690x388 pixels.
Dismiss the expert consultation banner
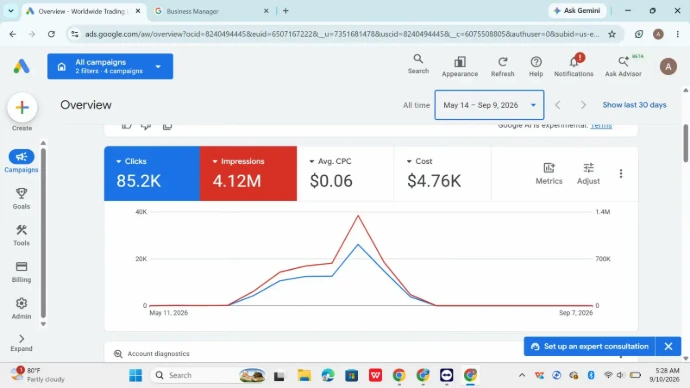(668, 346)
